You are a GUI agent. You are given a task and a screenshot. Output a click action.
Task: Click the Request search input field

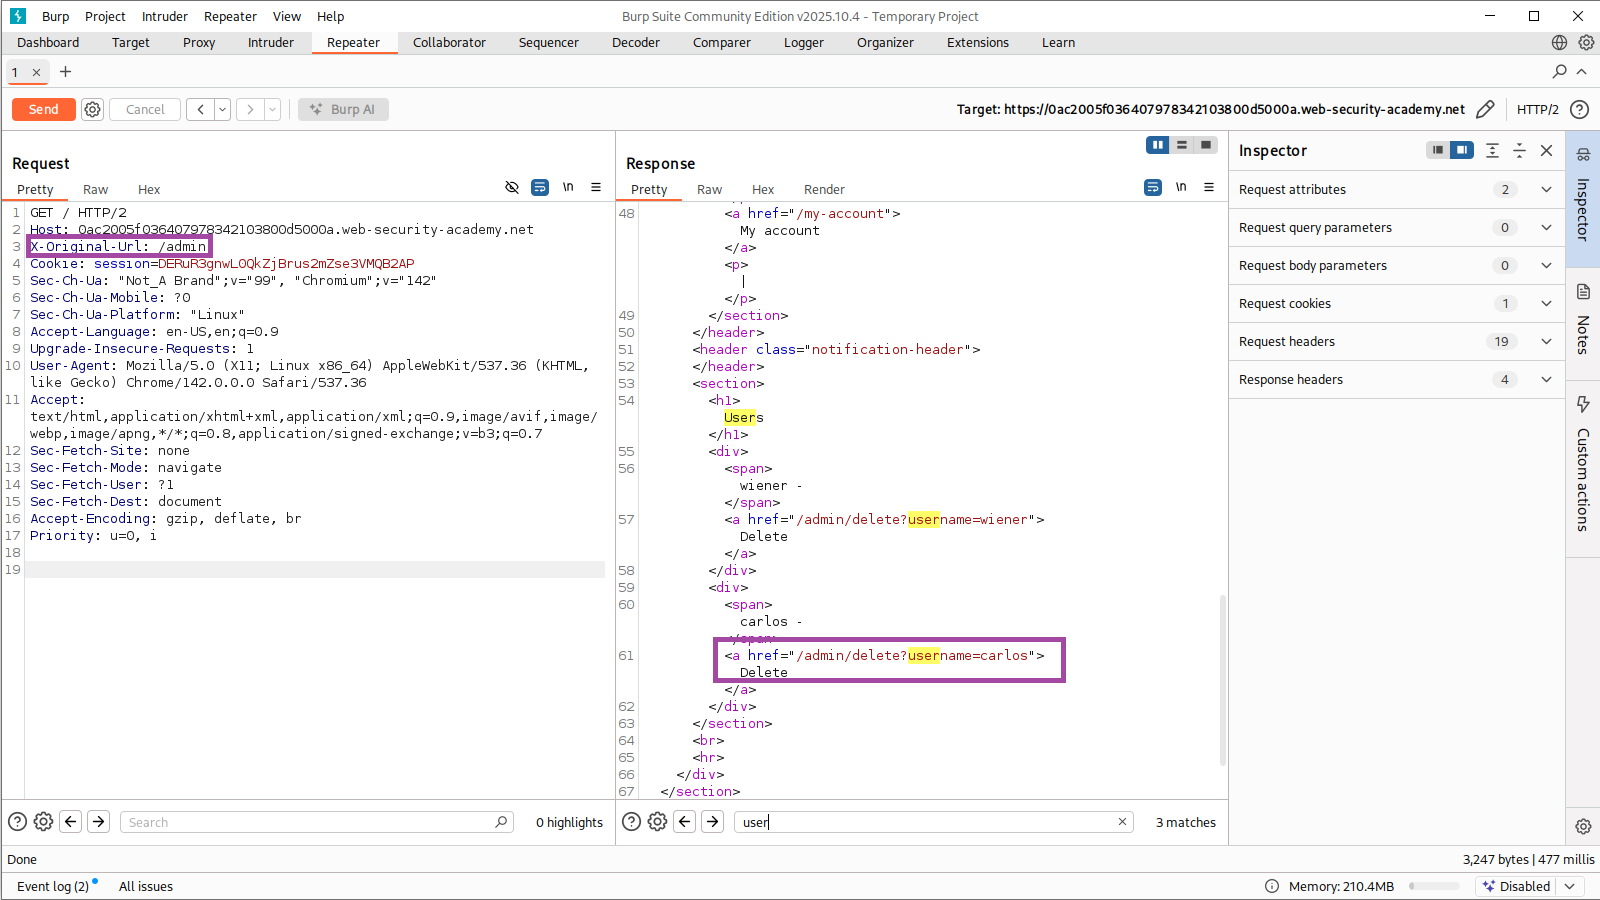point(310,822)
